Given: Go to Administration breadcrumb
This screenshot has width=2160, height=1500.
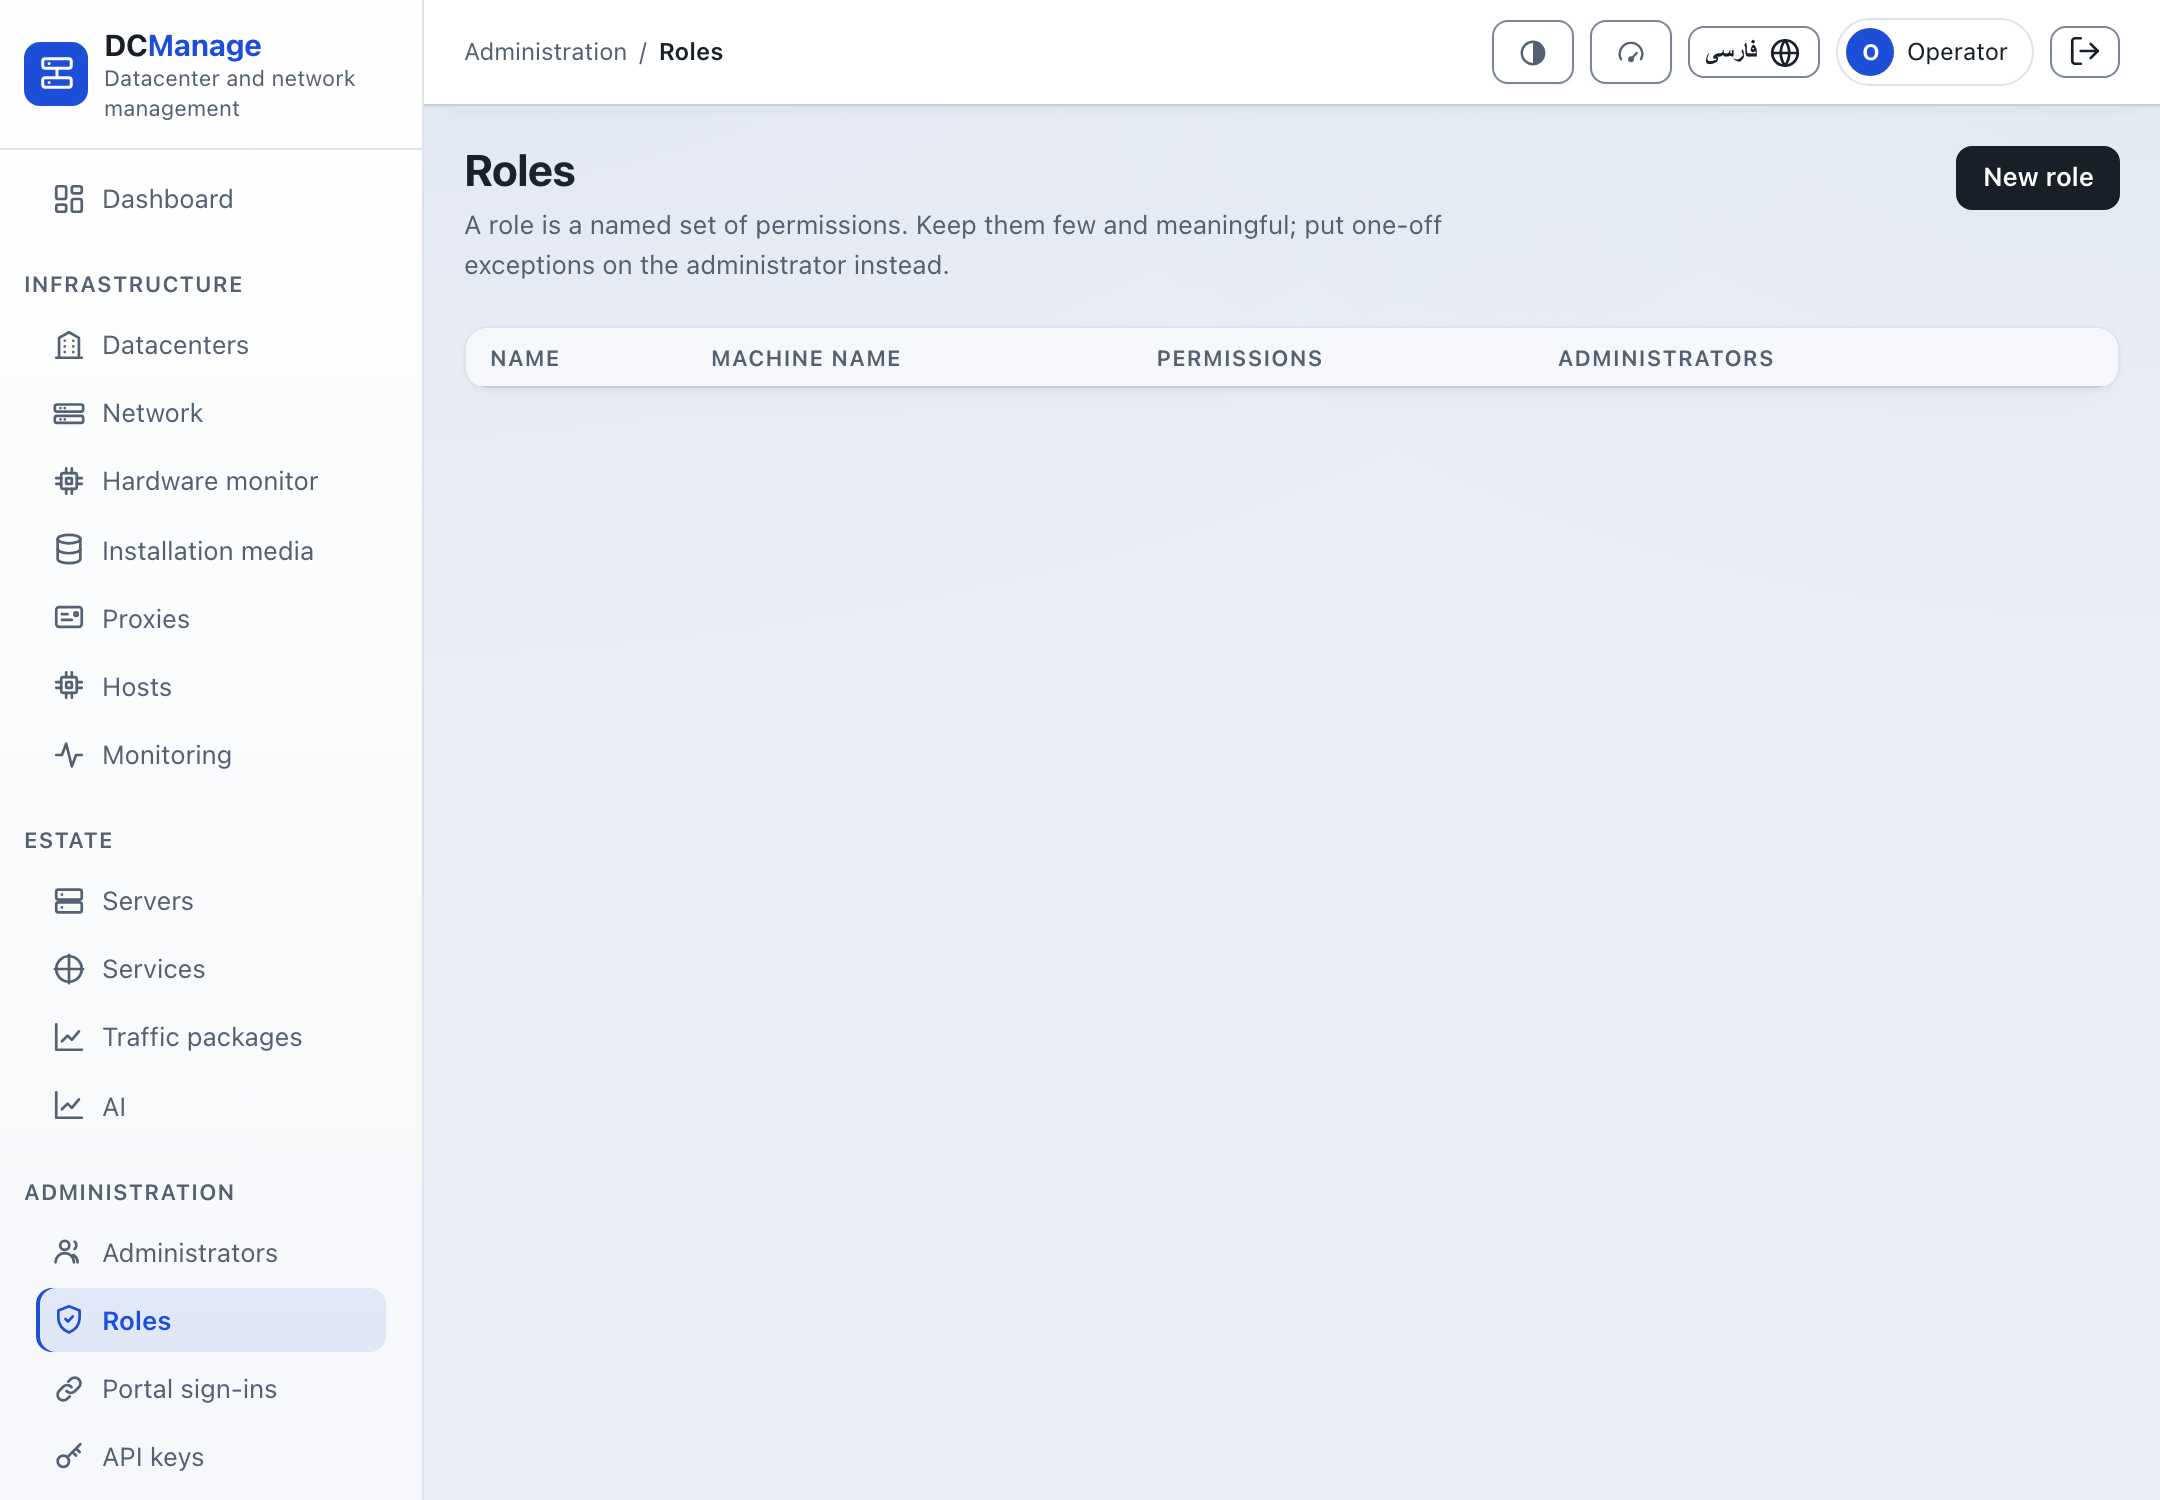Looking at the screenshot, I should [545, 52].
